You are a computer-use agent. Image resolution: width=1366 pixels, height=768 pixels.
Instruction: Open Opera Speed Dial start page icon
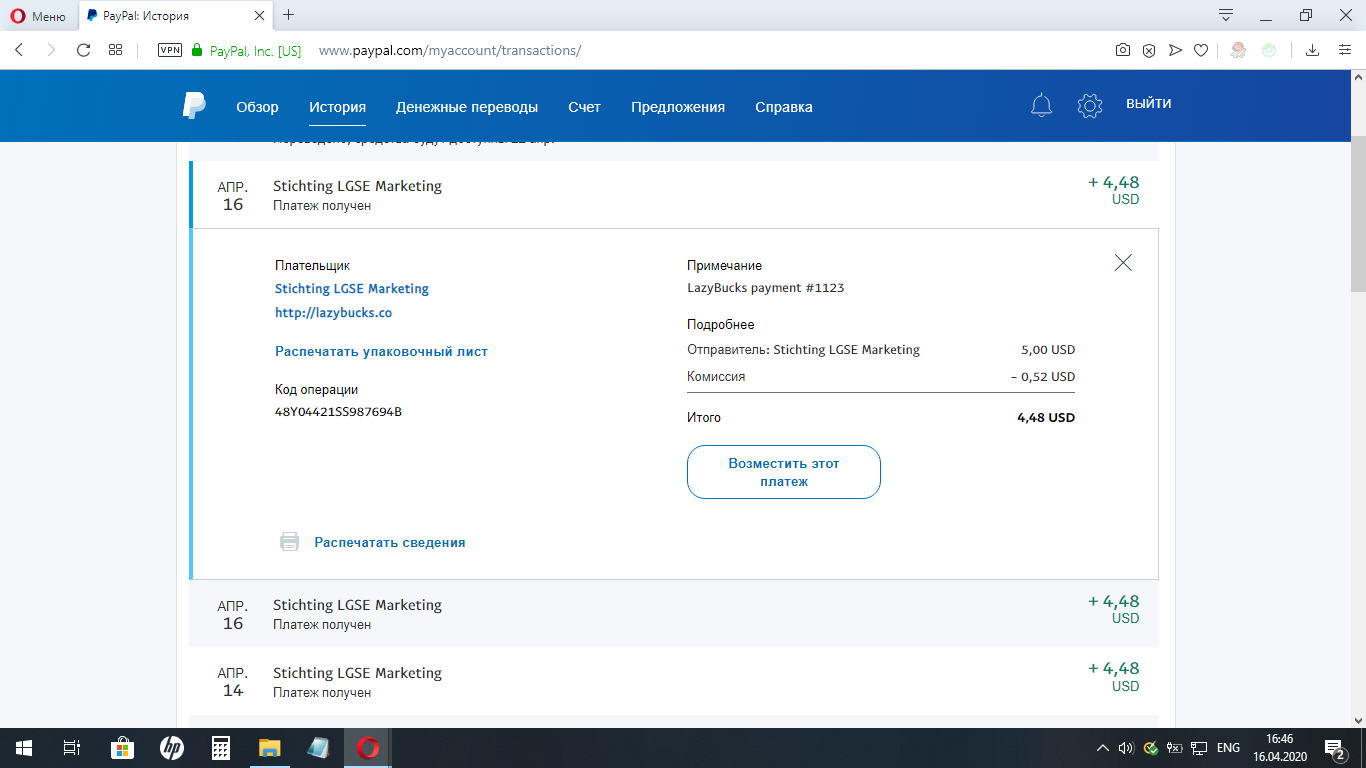pyautogui.click(x=116, y=50)
